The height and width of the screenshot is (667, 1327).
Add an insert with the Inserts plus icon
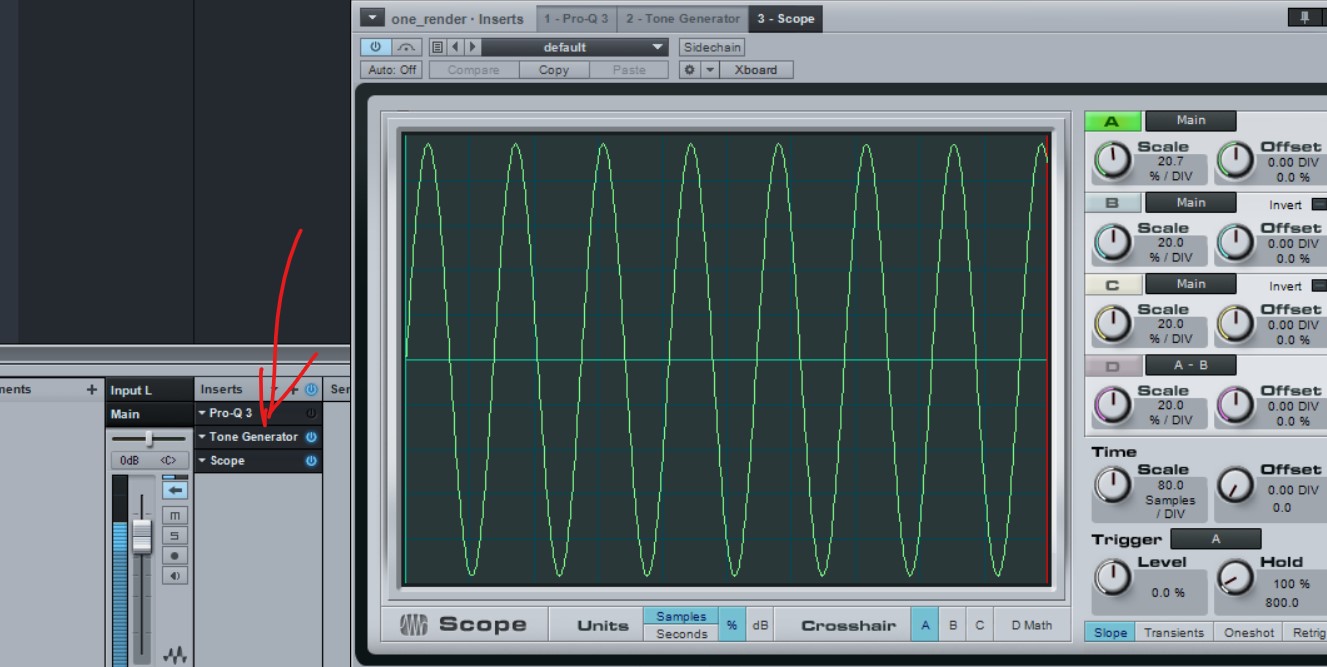pyautogui.click(x=294, y=389)
